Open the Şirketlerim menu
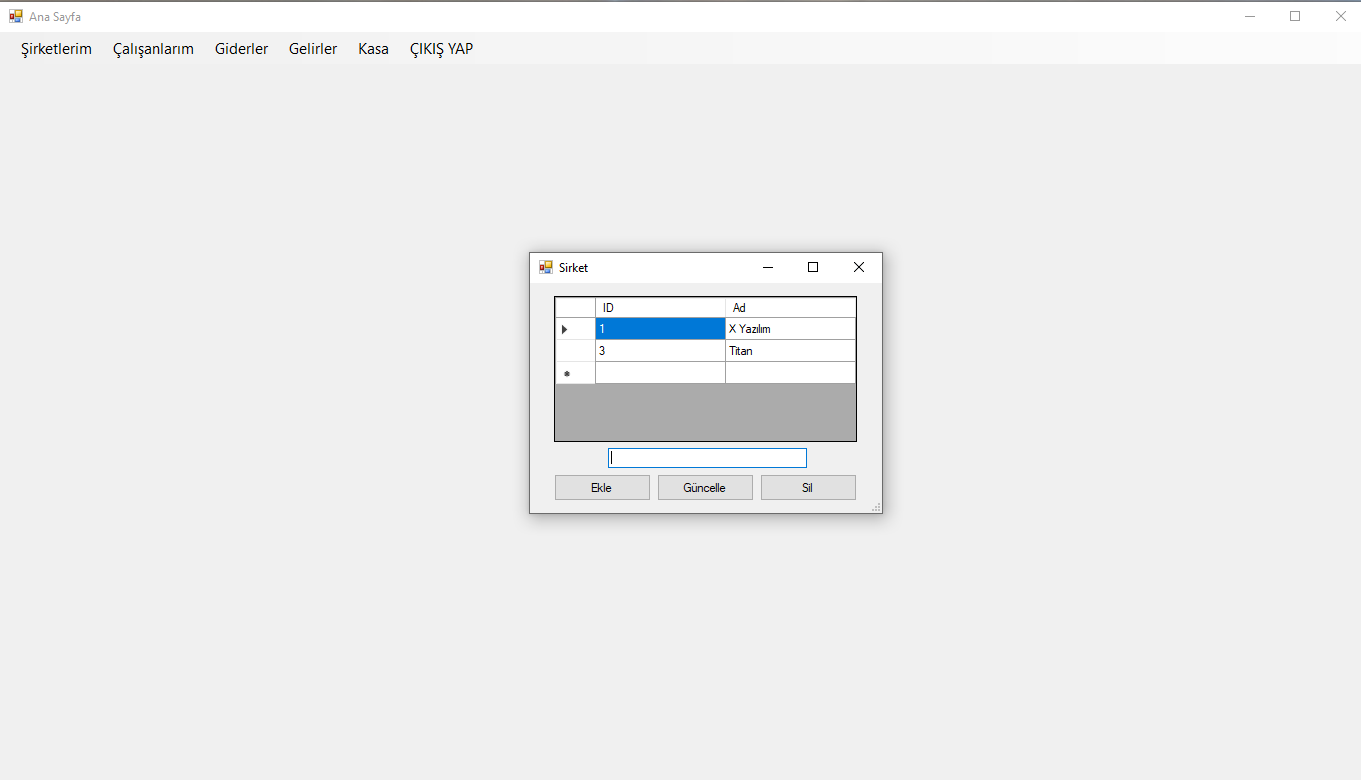Image resolution: width=1361 pixels, height=780 pixels. (56, 49)
